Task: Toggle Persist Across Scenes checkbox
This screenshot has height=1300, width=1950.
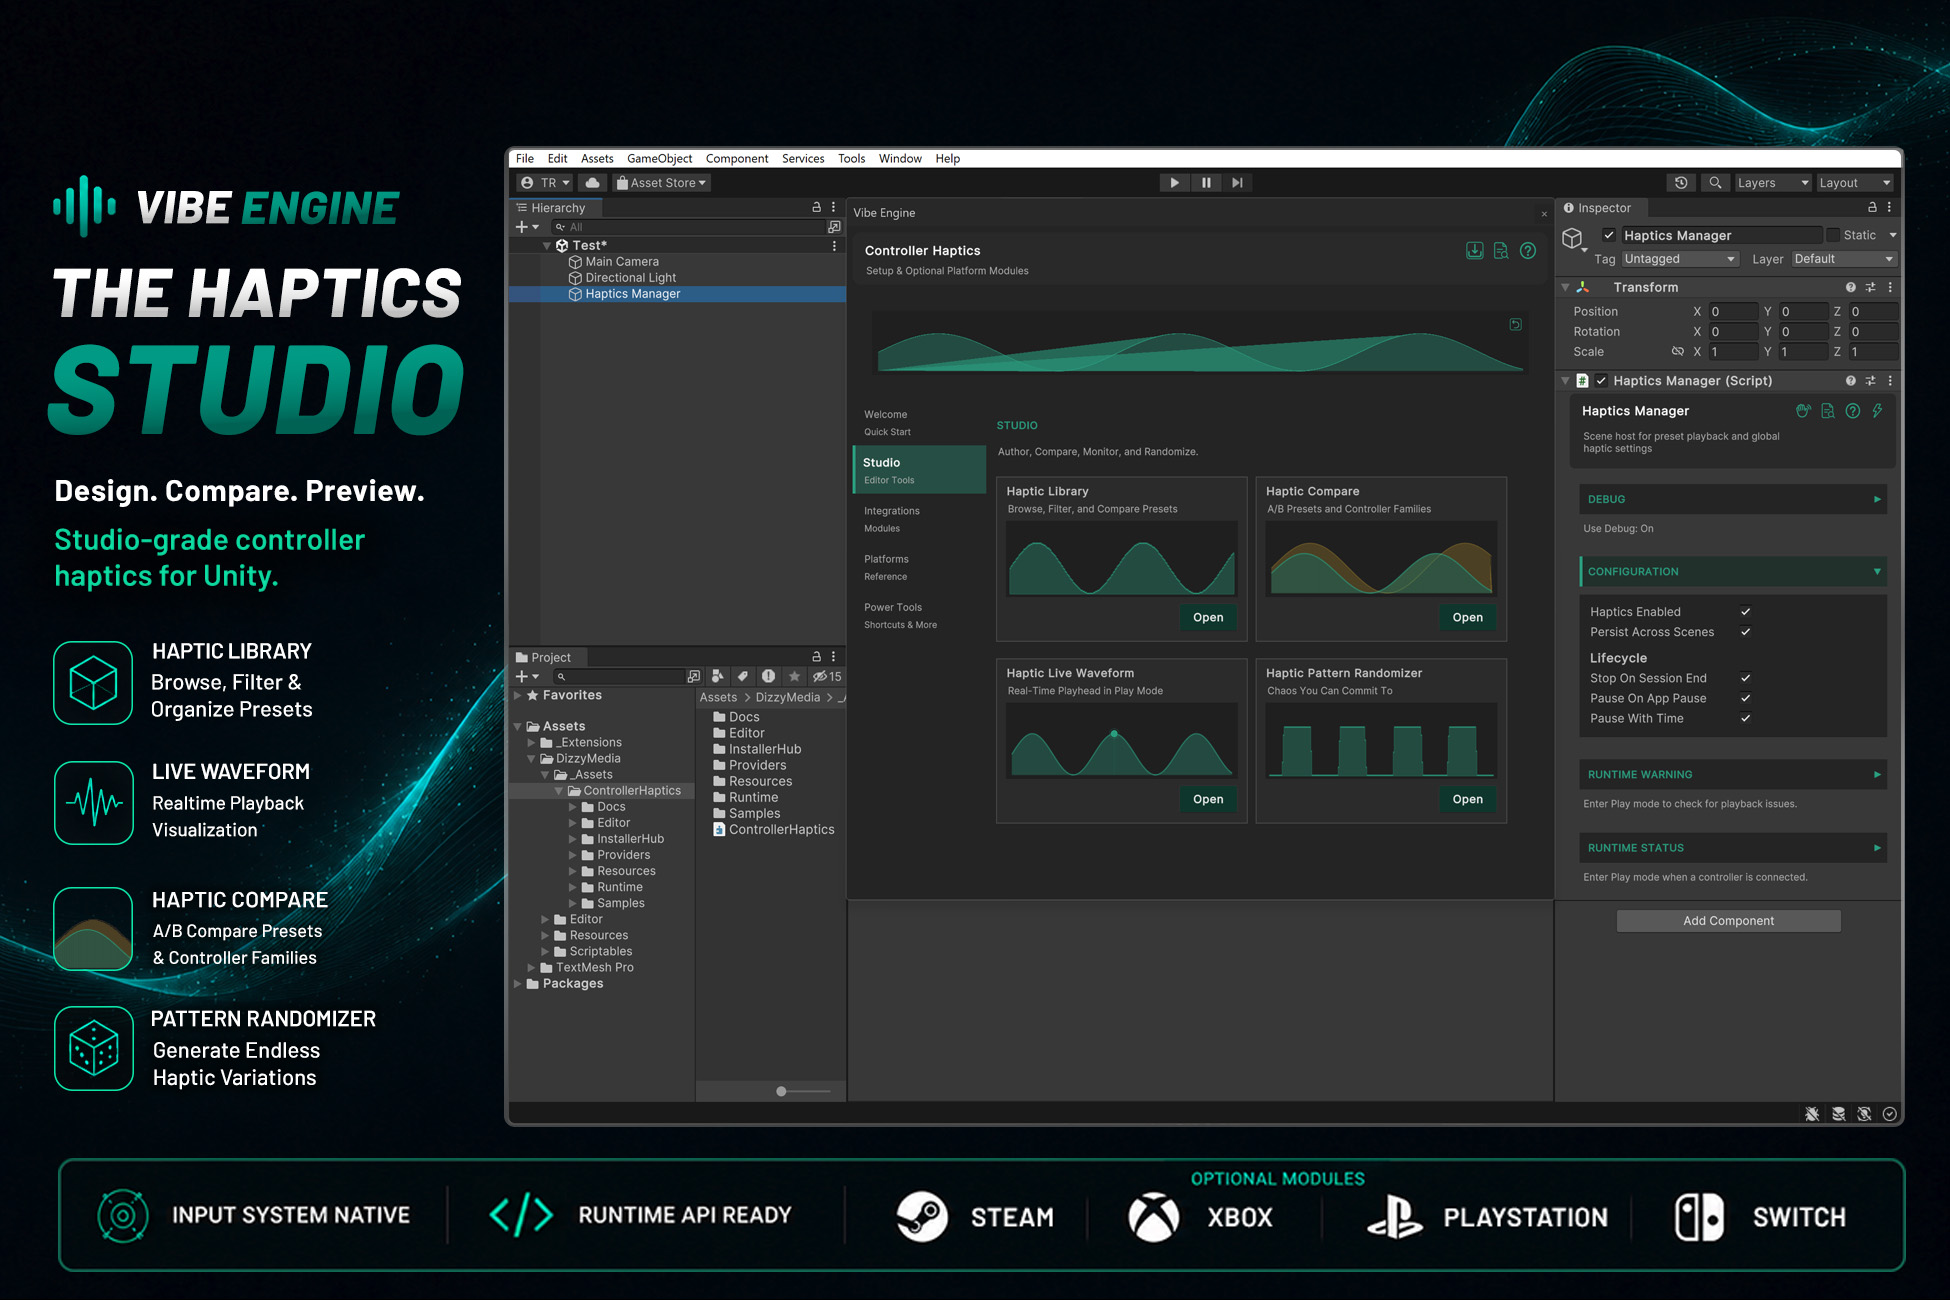Action: [1745, 632]
